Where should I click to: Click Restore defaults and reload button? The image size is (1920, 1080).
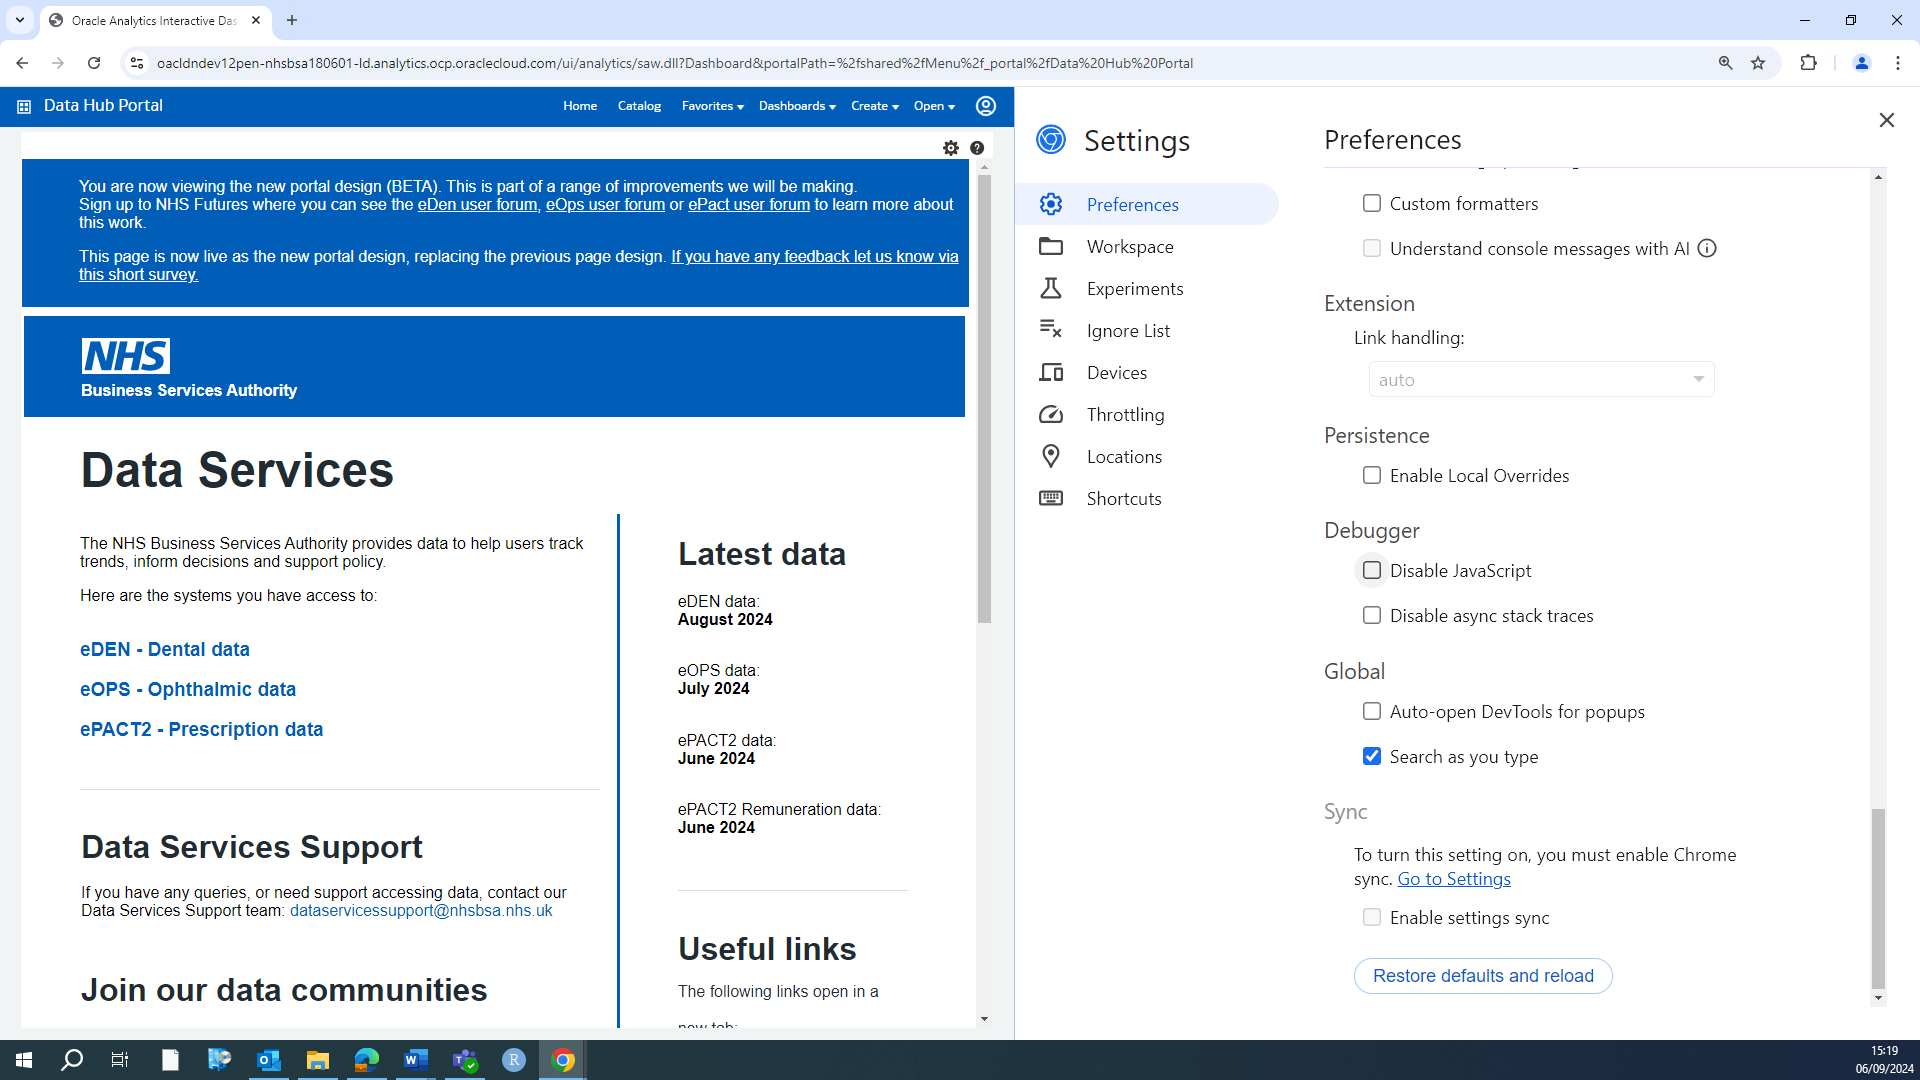(x=1483, y=976)
